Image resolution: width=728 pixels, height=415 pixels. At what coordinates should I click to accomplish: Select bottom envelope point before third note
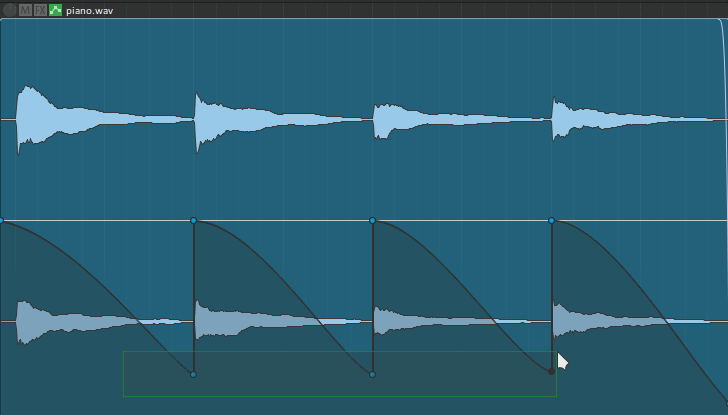[373, 374]
